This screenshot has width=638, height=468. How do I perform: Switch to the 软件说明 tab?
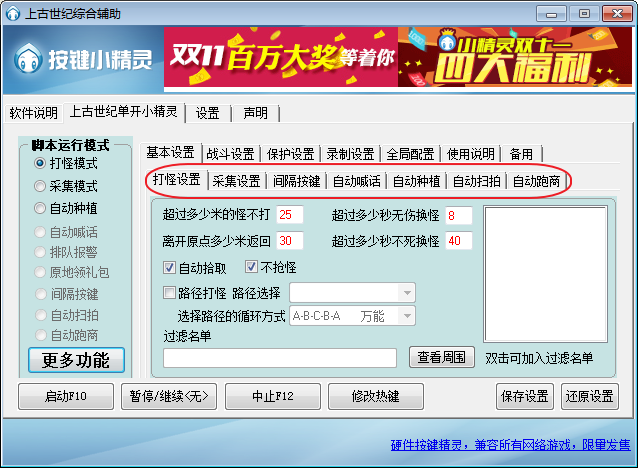coord(34,113)
